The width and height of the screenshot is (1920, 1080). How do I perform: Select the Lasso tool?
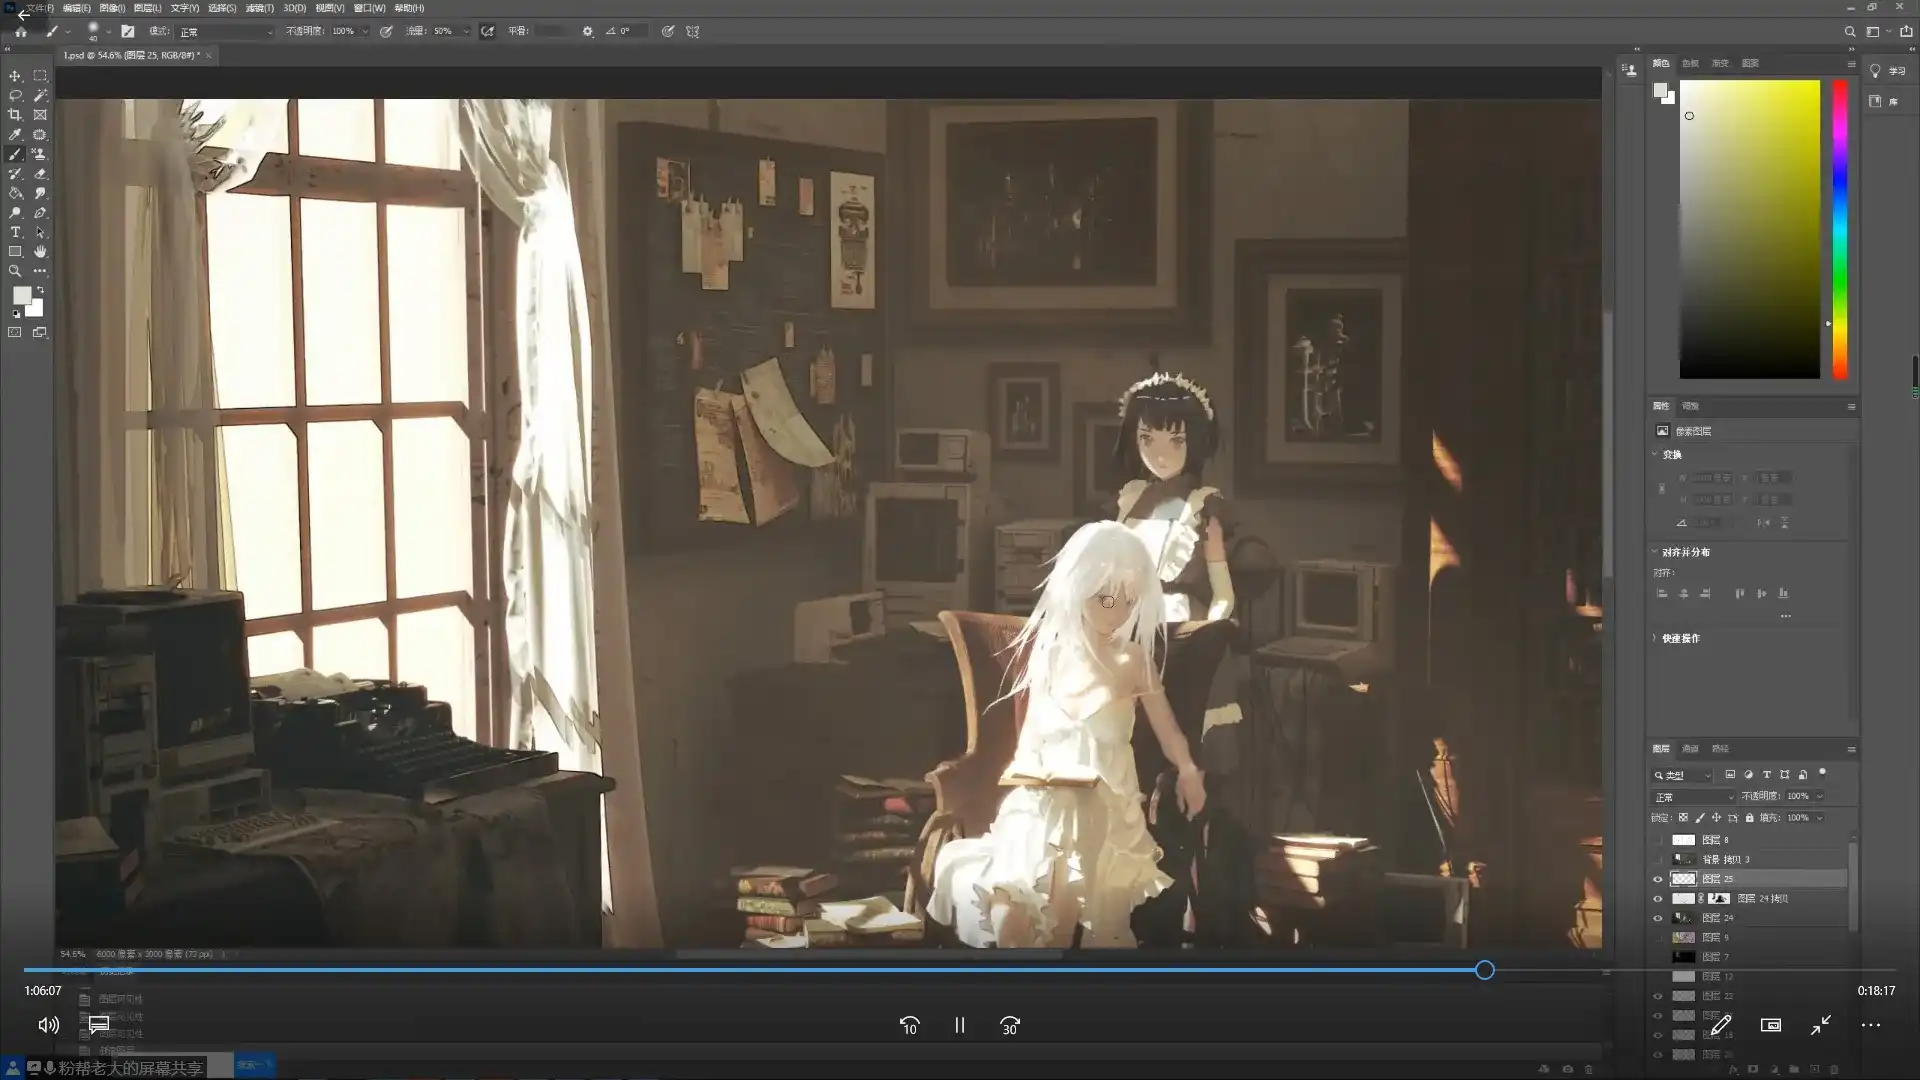(15, 96)
